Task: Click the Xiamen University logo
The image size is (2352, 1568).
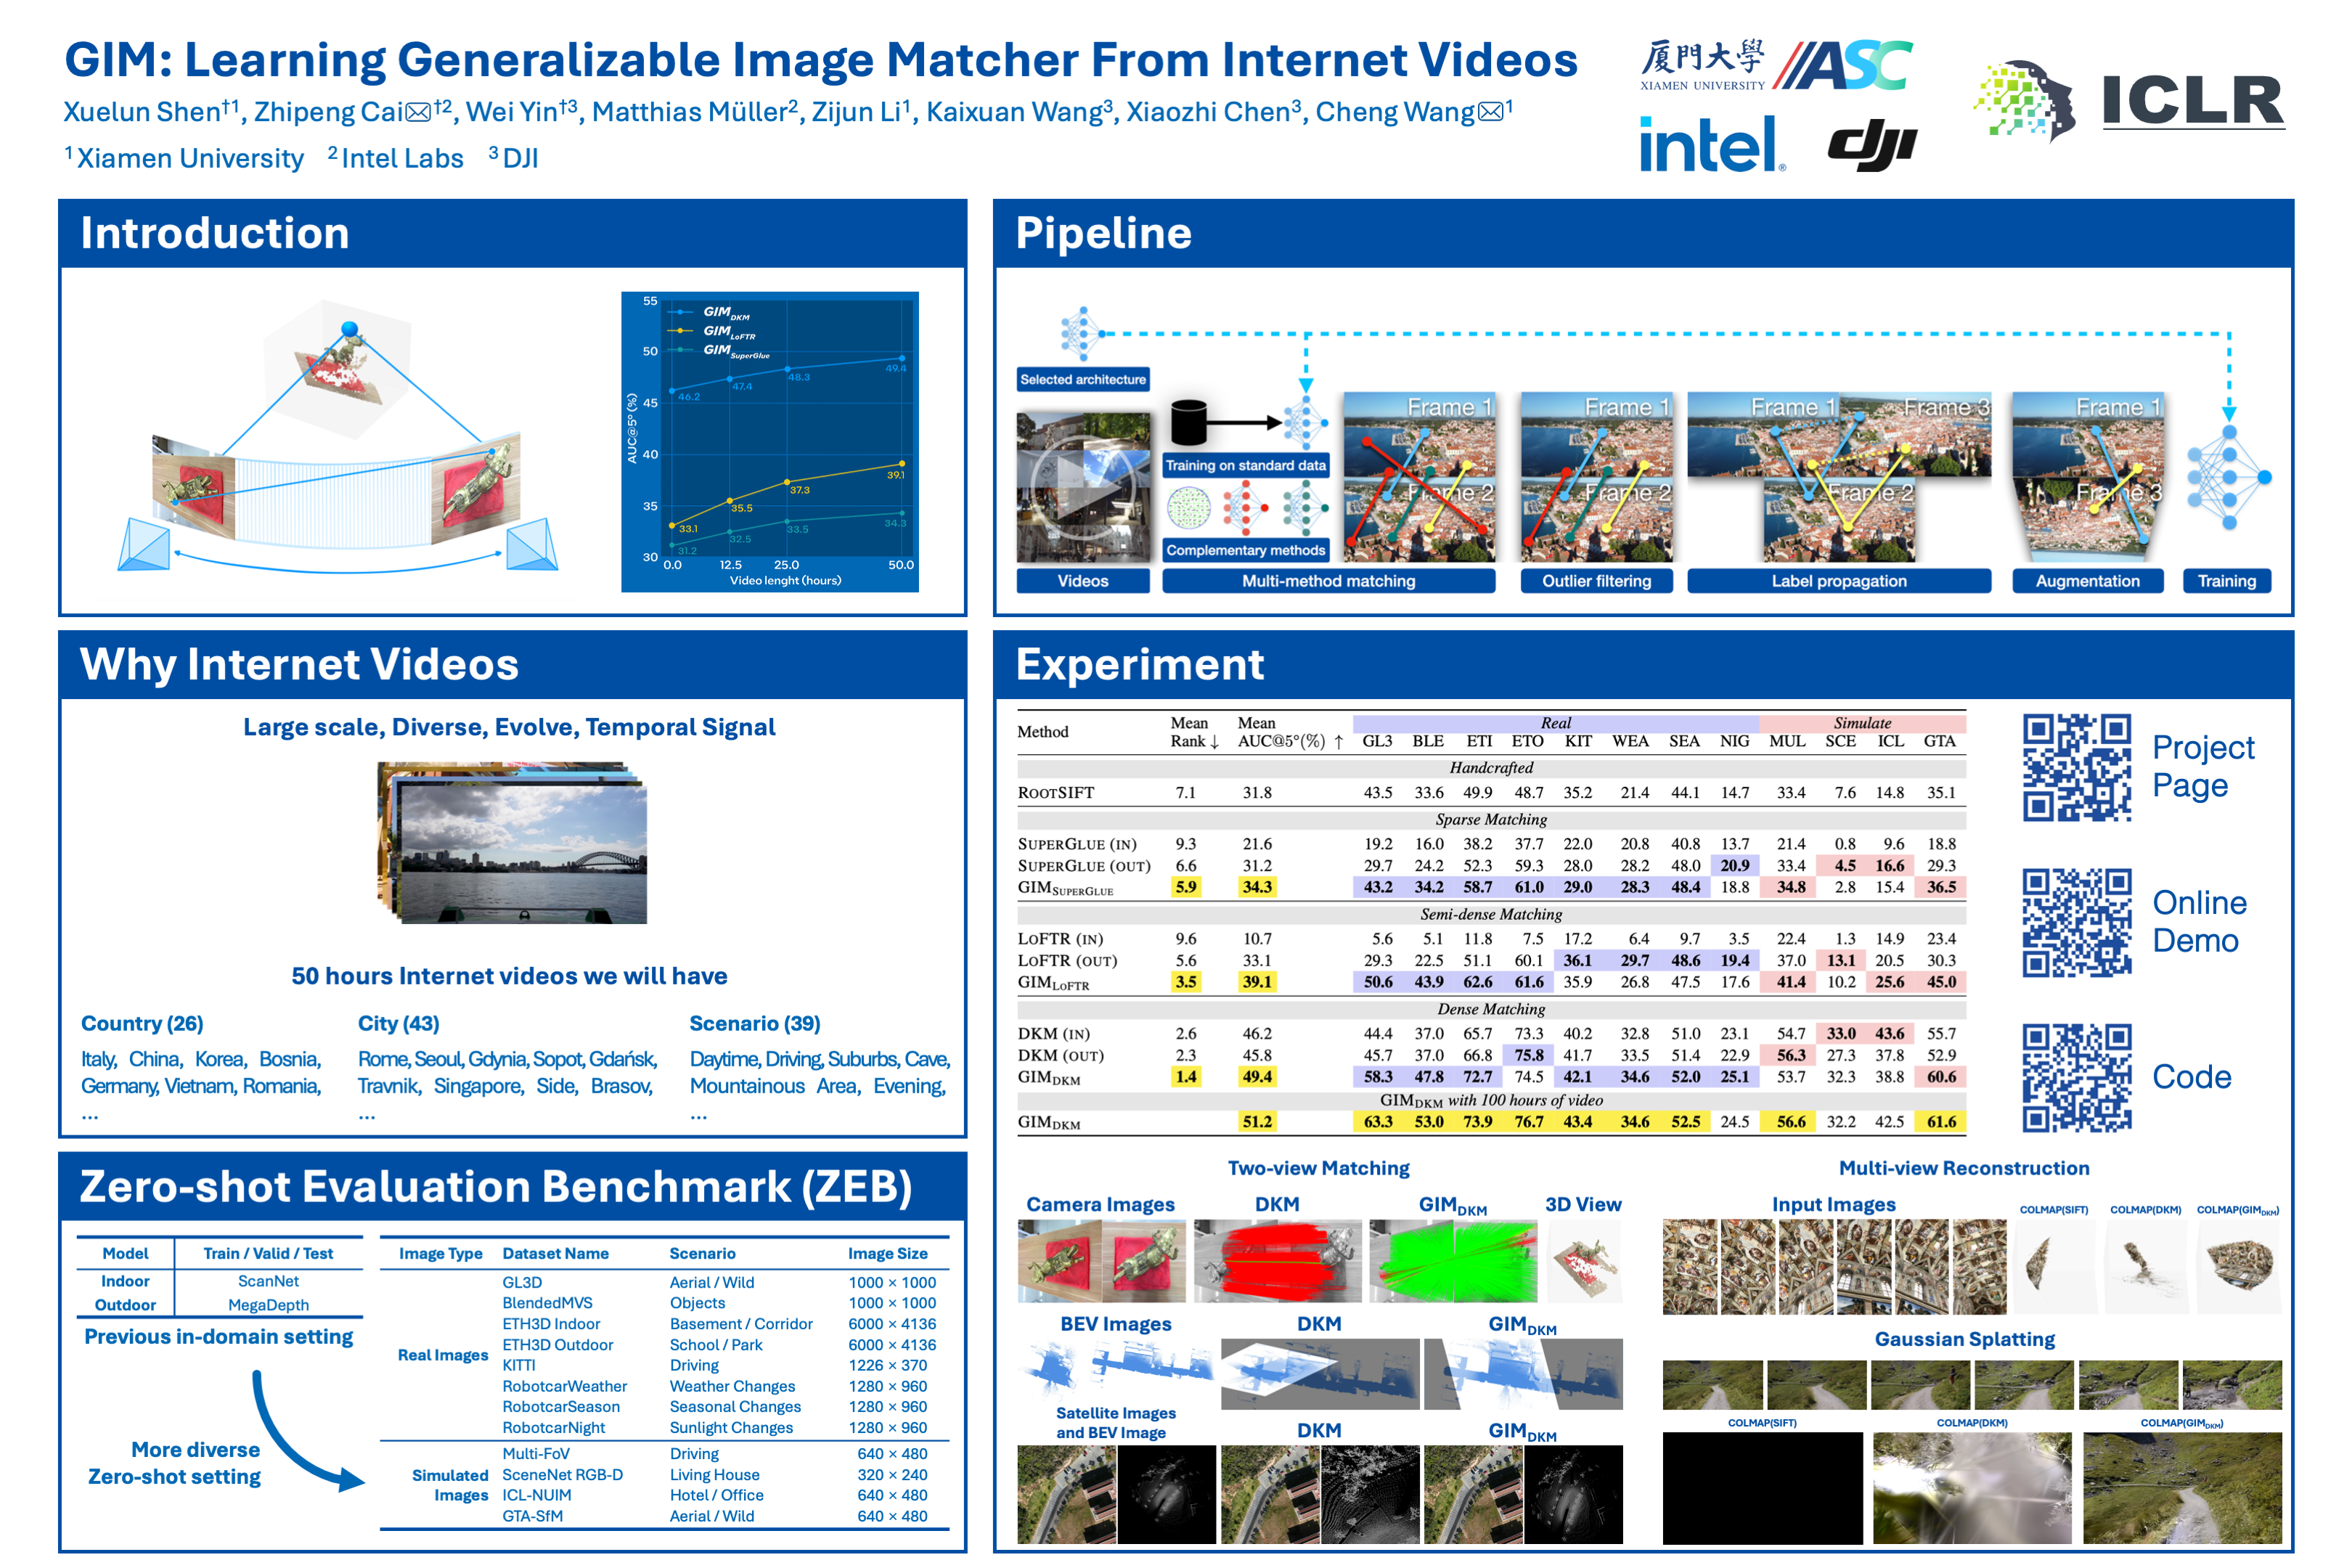Action: (x=1702, y=65)
